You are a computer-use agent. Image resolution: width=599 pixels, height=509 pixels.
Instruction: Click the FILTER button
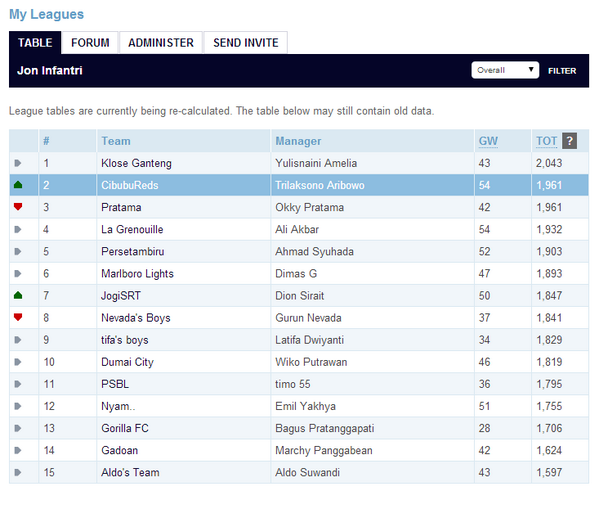click(562, 71)
